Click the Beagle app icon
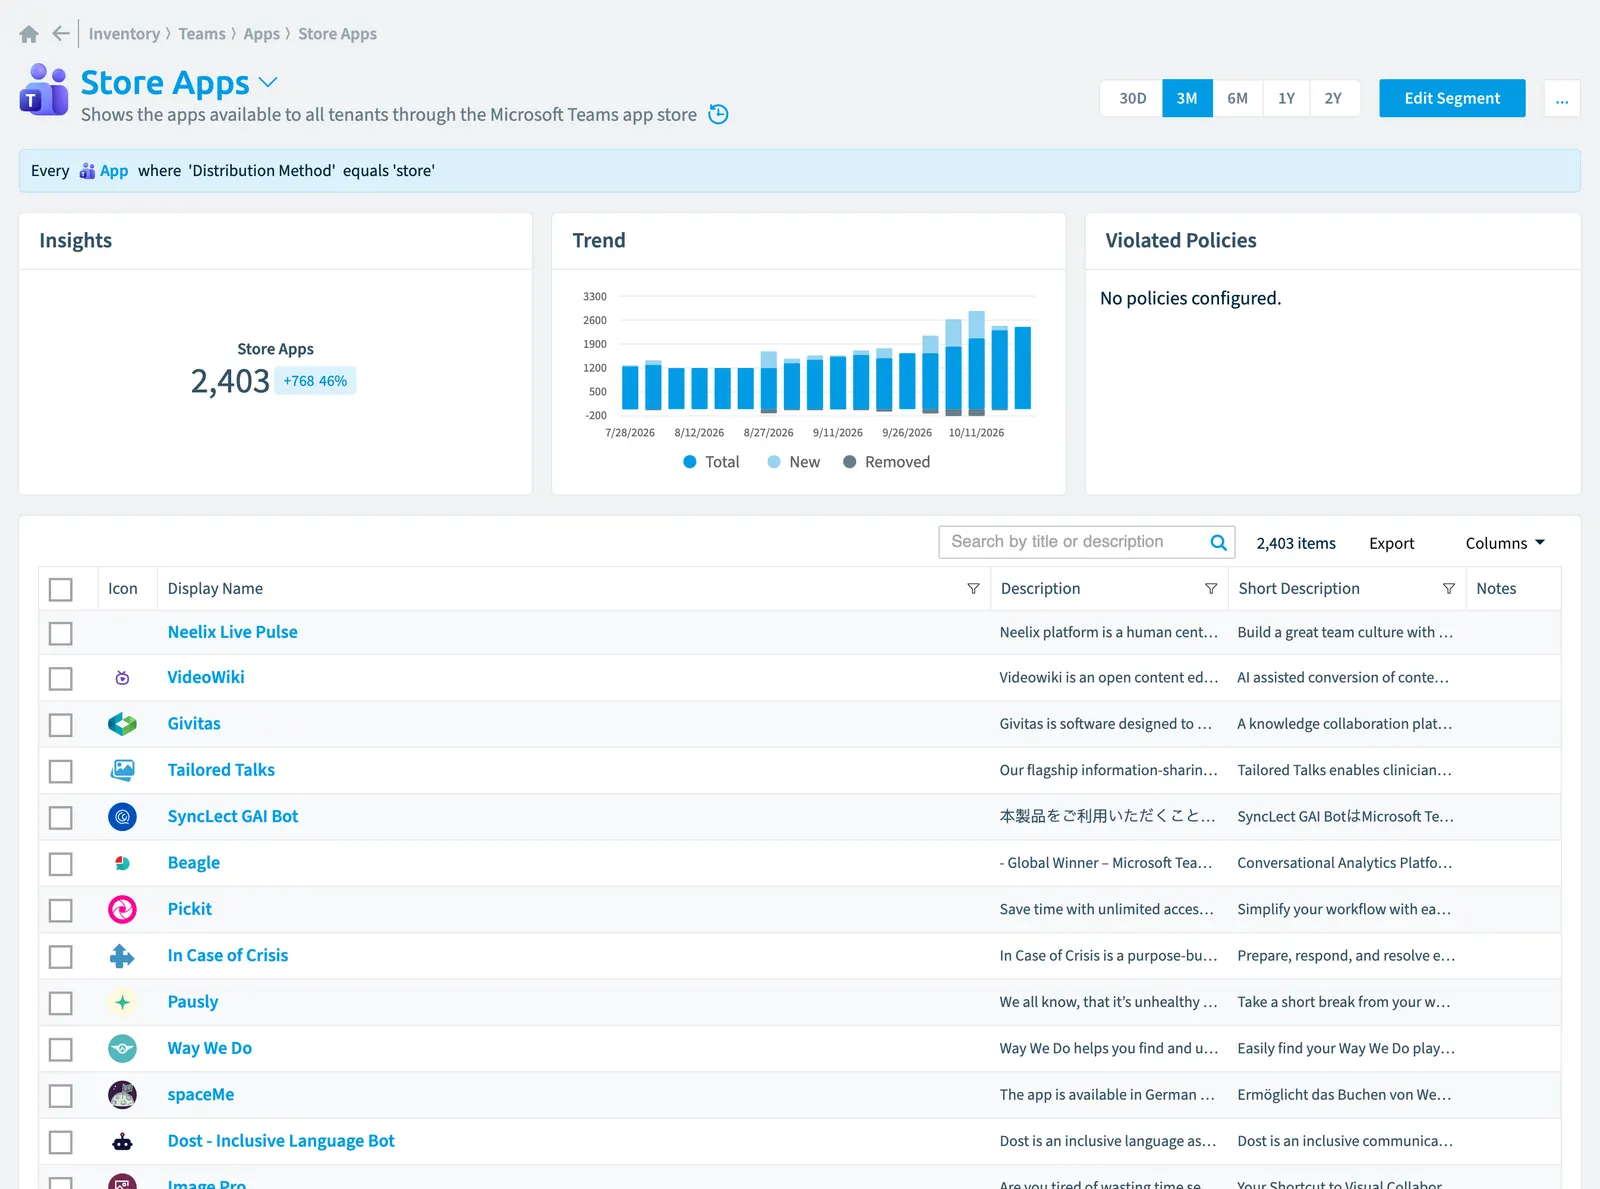The height and width of the screenshot is (1189, 1600). 122,863
